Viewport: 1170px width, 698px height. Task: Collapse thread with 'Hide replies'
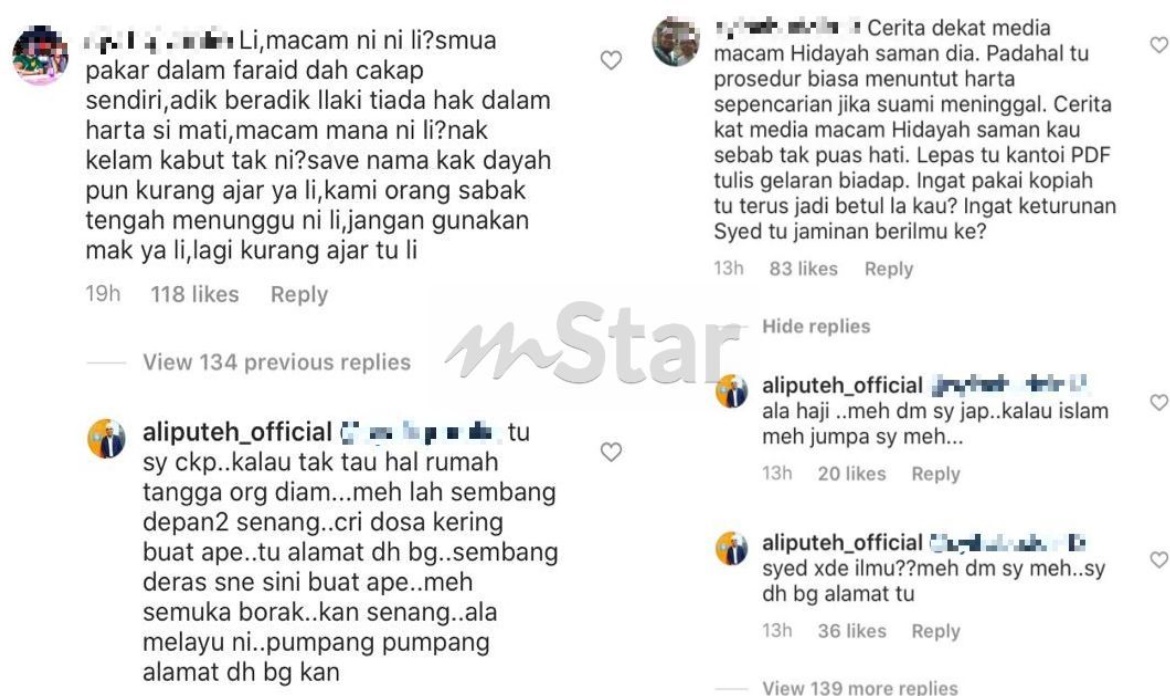click(816, 326)
